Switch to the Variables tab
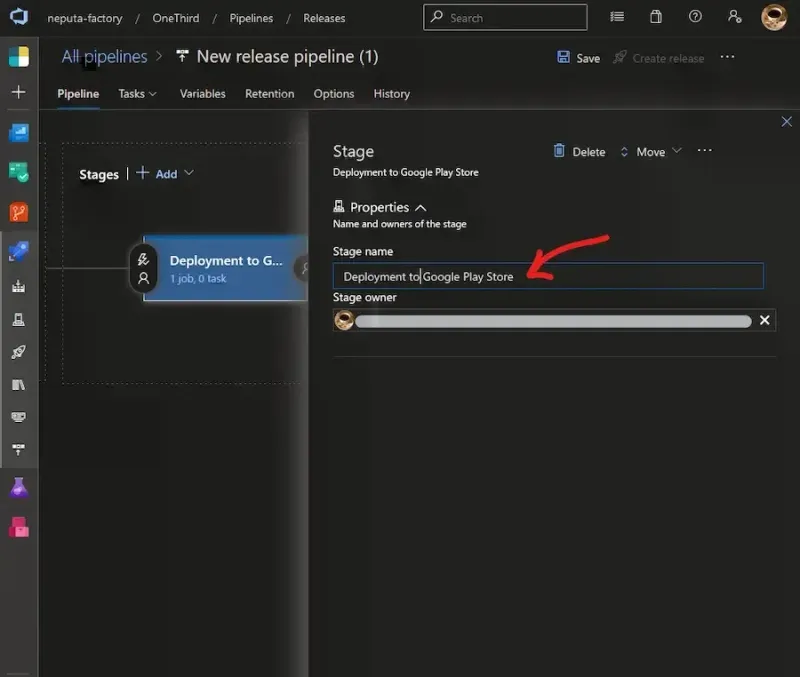The width and height of the screenshot is (800, 677). pyautogui.click(x=202, y=94)
